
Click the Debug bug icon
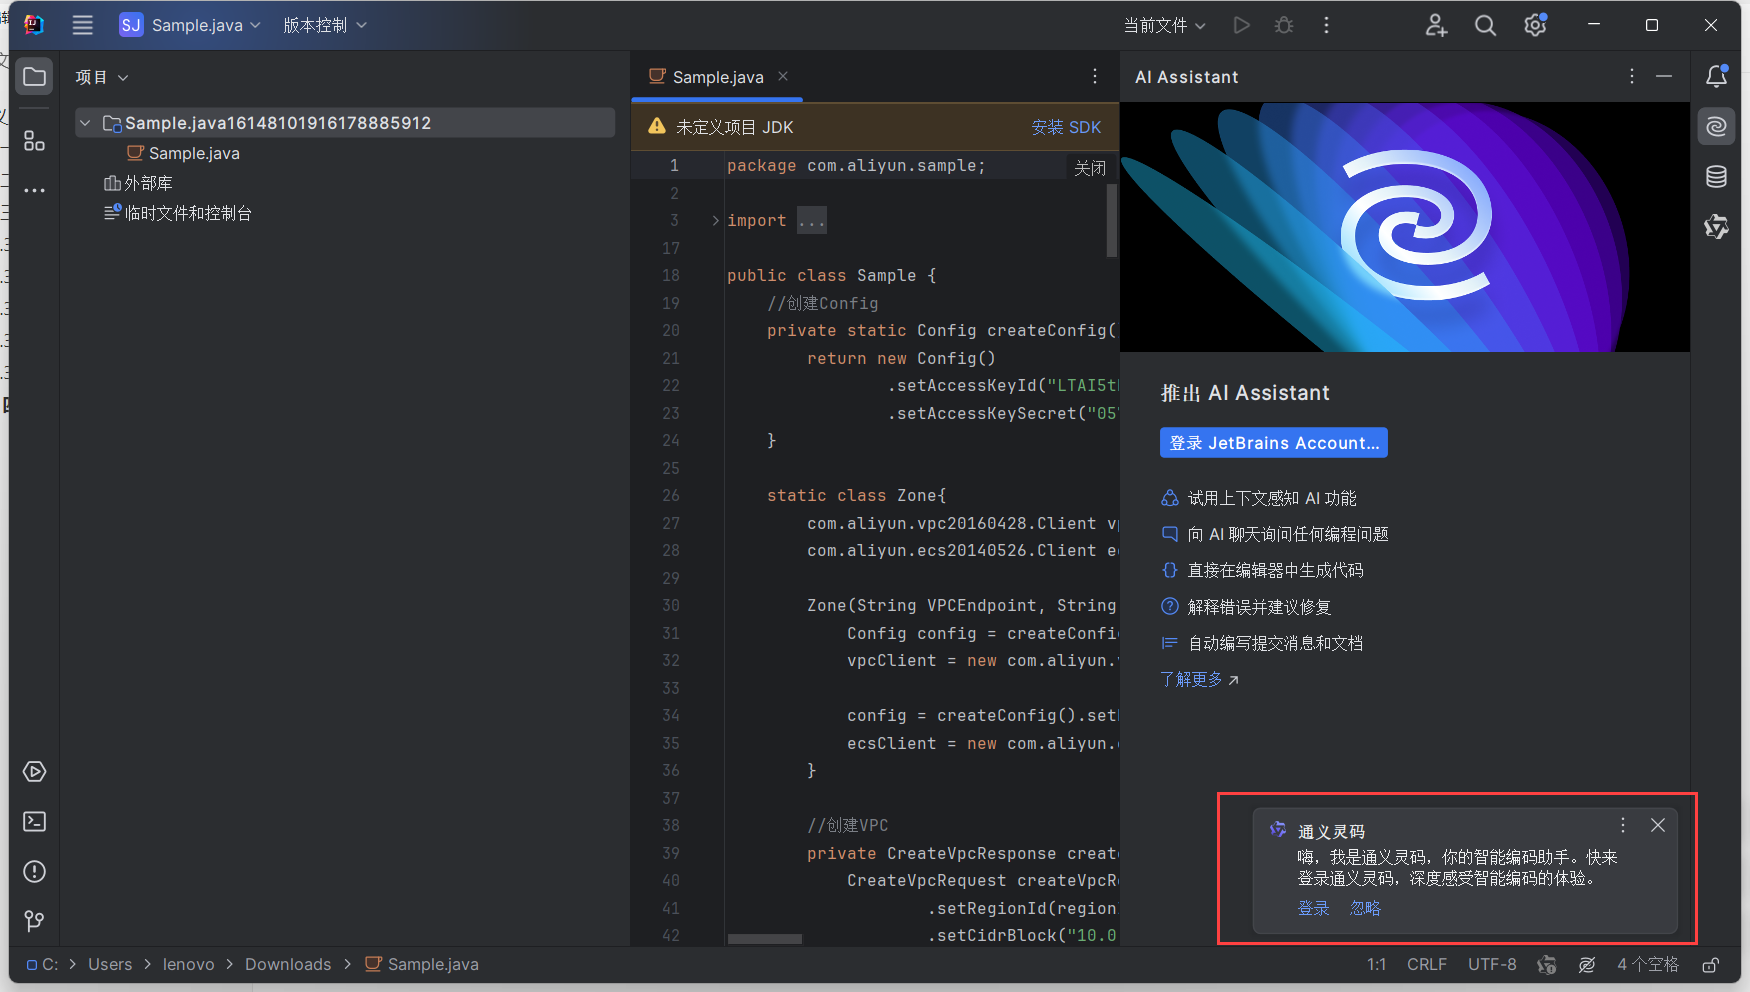pyautogui.click(x=1284, y=25)
